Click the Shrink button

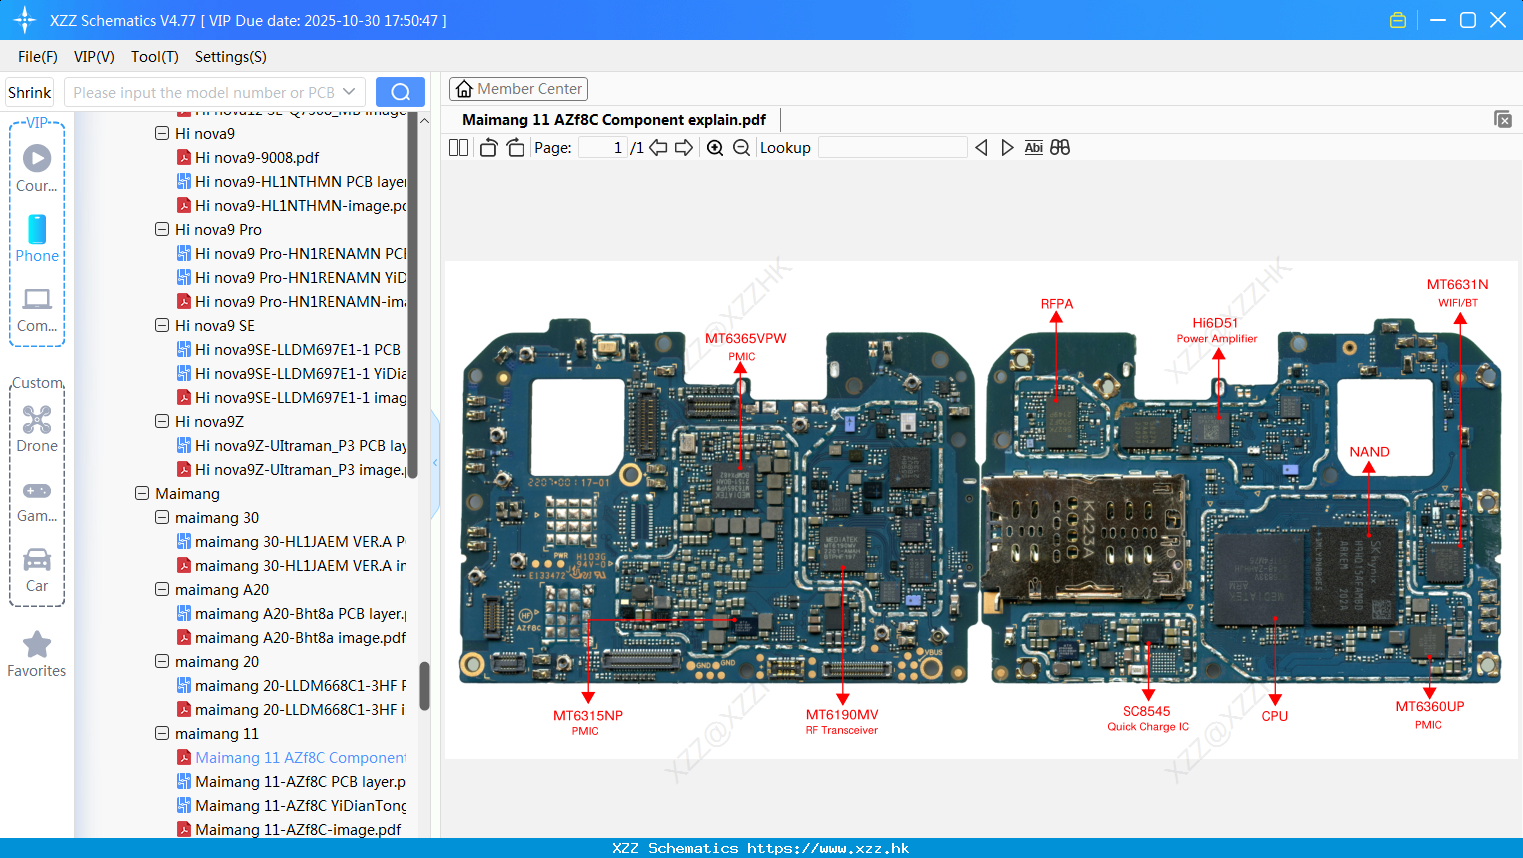click(29, 92)
